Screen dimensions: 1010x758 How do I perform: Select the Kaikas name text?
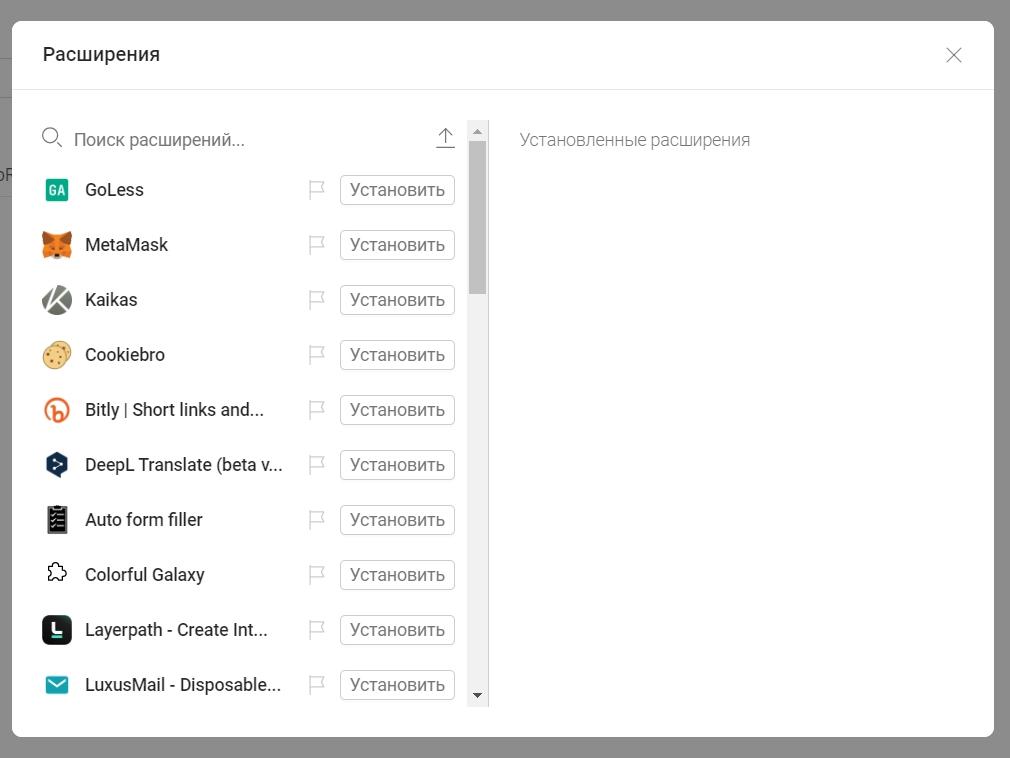(x=111, y=300)
